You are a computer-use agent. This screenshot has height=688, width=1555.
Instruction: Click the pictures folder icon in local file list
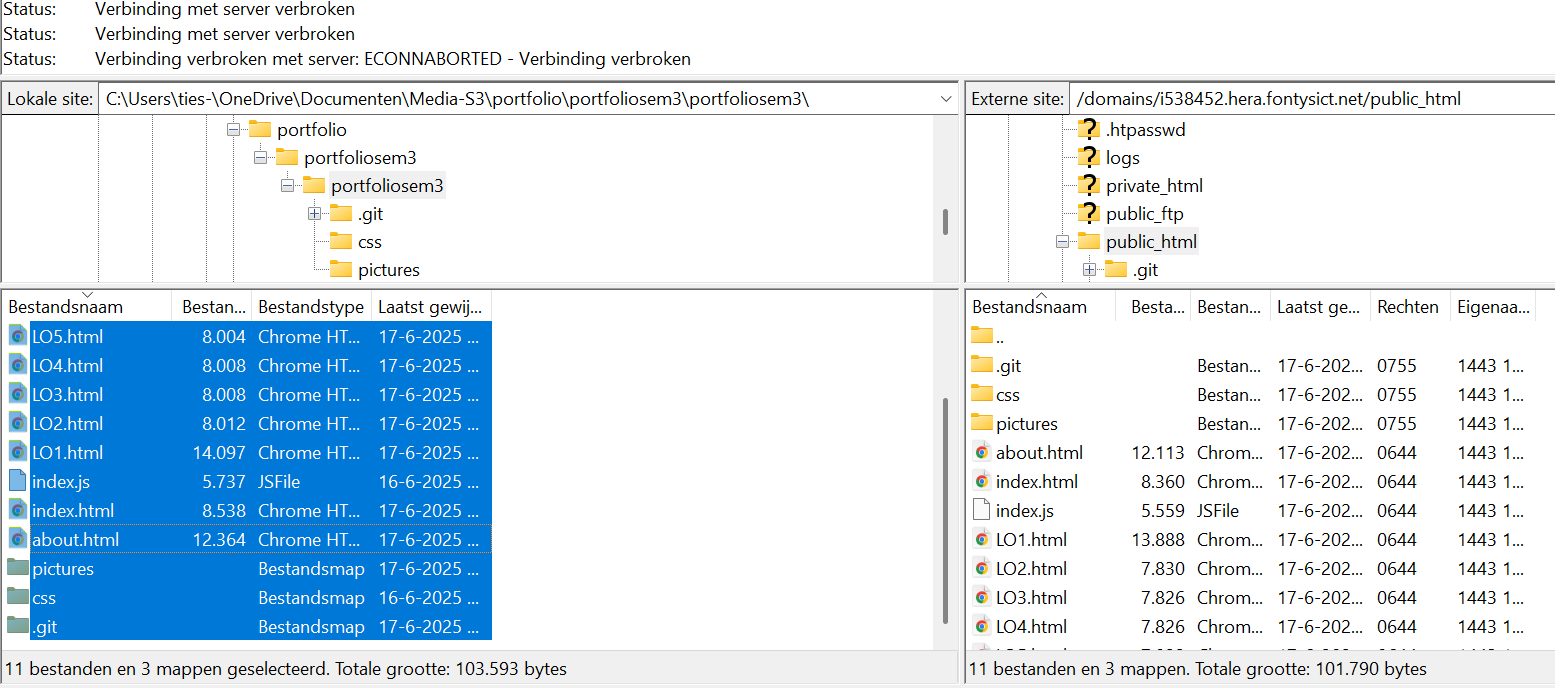pos(18,568)
